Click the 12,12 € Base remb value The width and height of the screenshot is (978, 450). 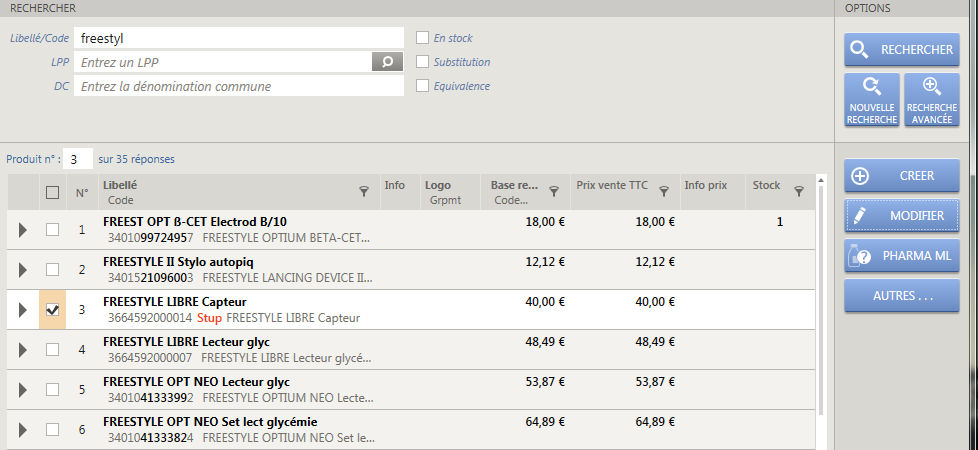[x=545, y=262]
